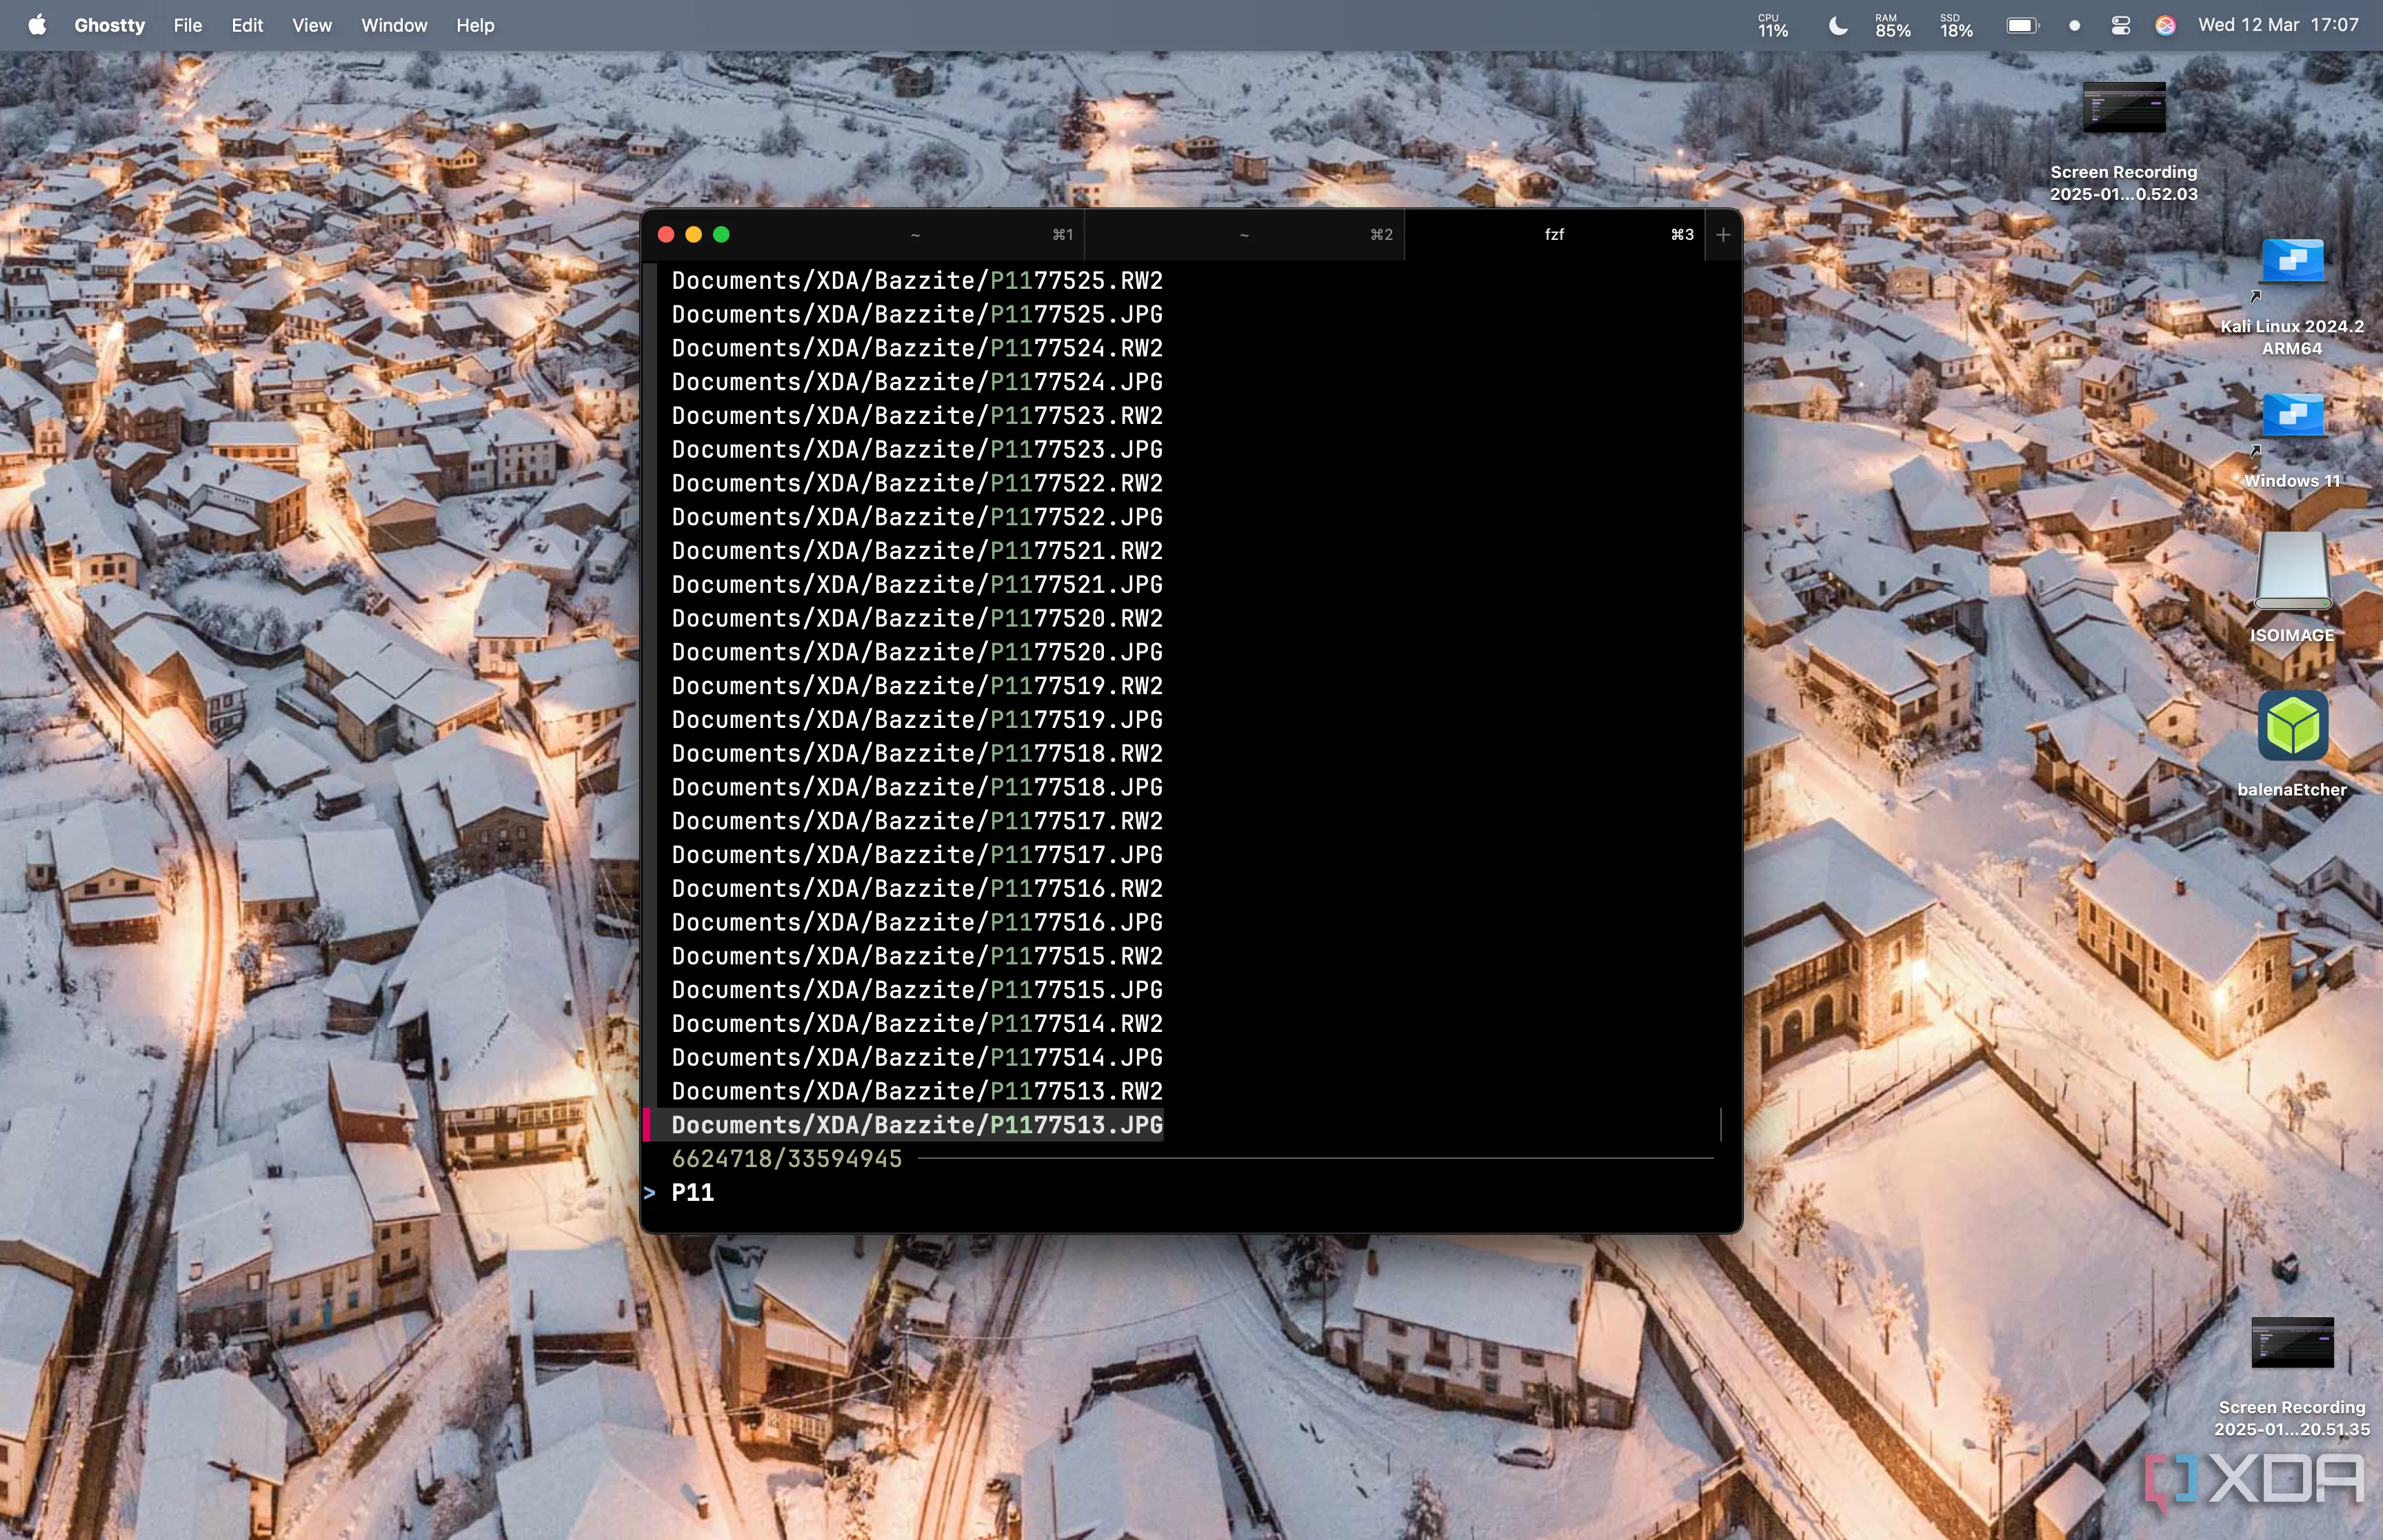Select result P1177516.RW2
Viewport: 2383px width, 1540px height.
tap(917, 889)
